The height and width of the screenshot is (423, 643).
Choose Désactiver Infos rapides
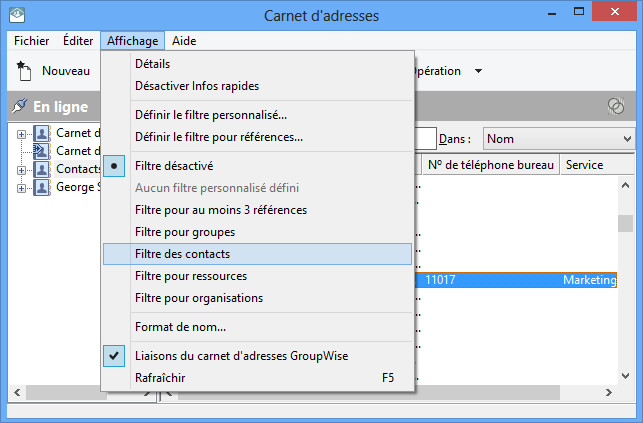click(x=257, y=86)
